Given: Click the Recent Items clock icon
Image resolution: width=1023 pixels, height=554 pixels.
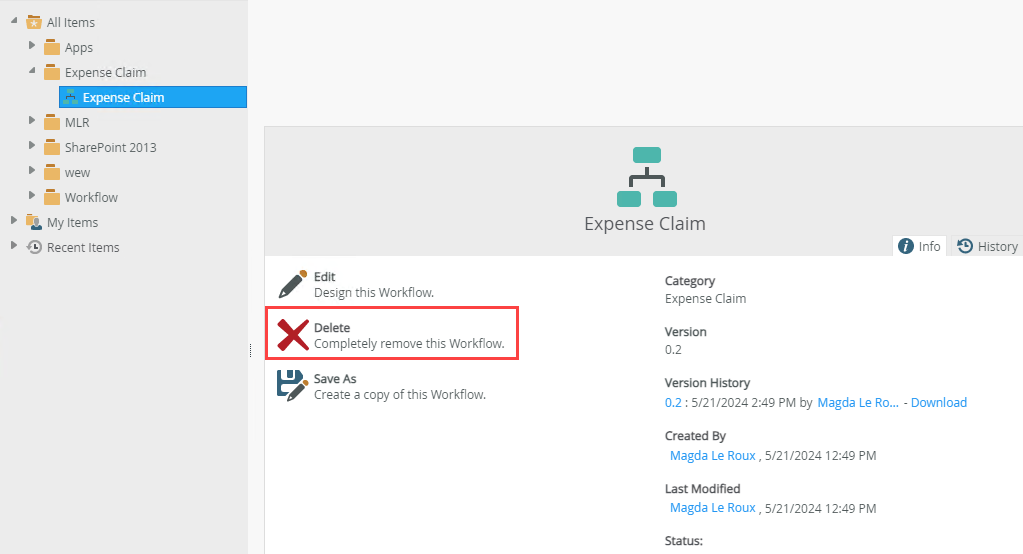Looking at the screenshot, I should (x=34, y=247).
